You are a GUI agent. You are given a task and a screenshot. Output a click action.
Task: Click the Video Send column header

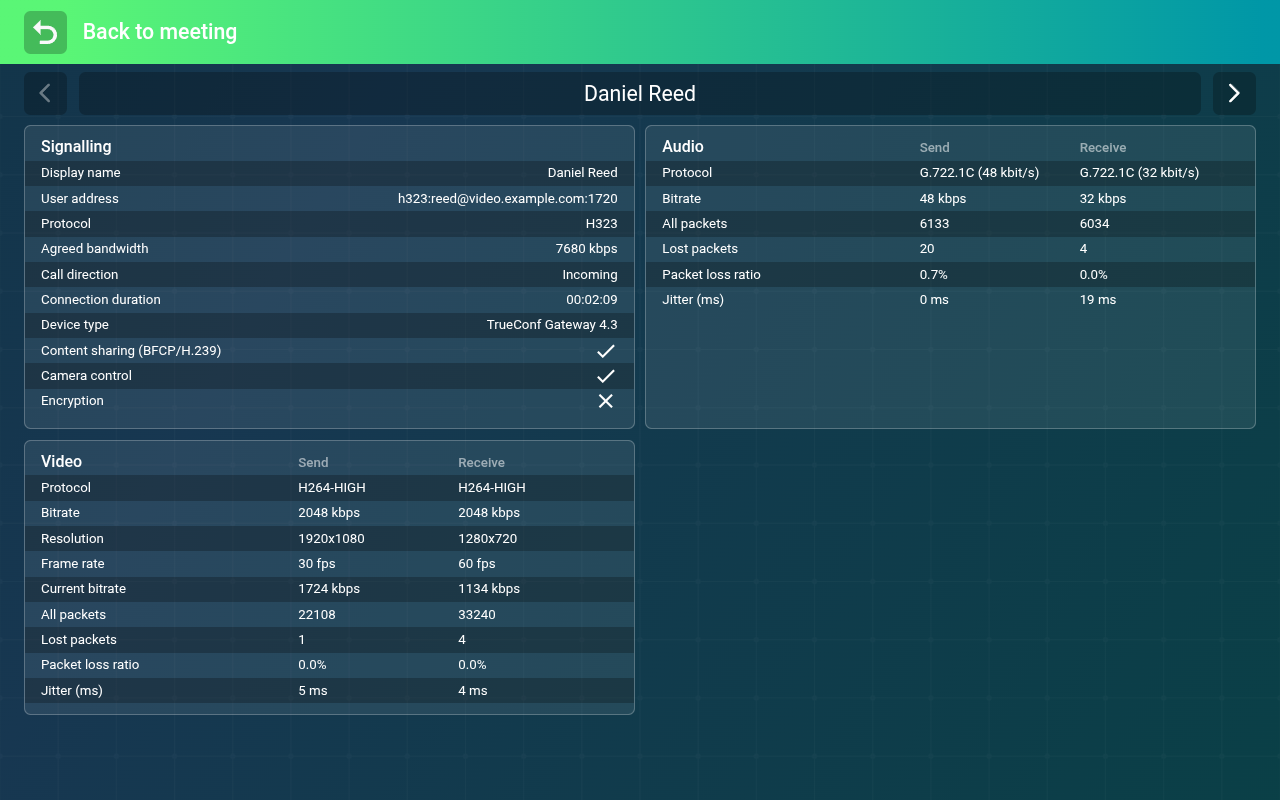[313, 463]
